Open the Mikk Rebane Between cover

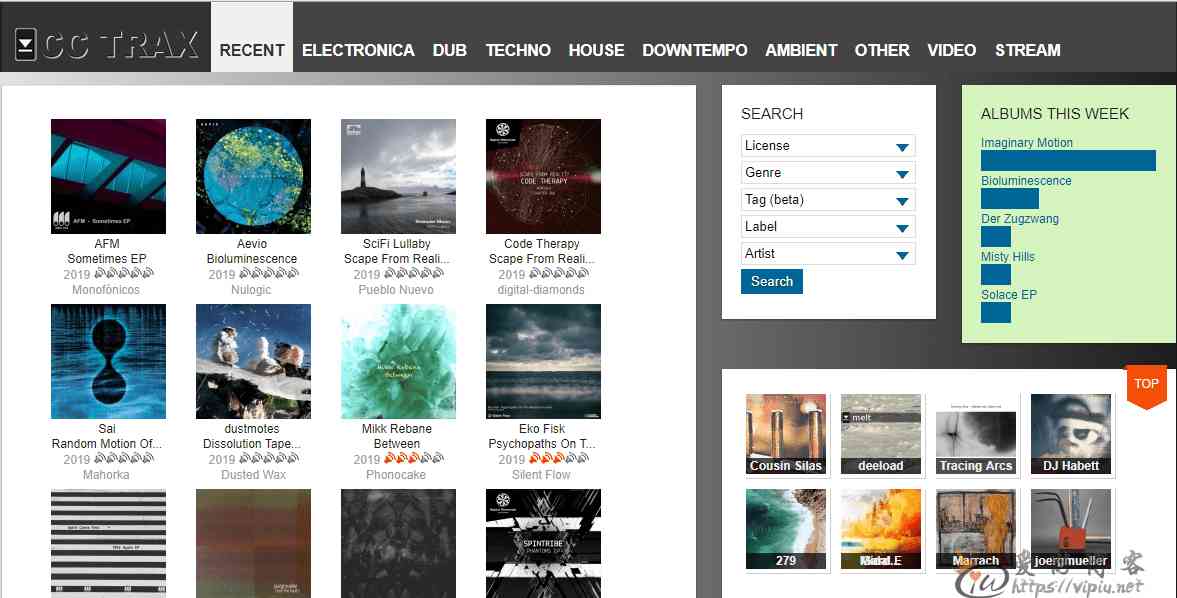(398, 362)
